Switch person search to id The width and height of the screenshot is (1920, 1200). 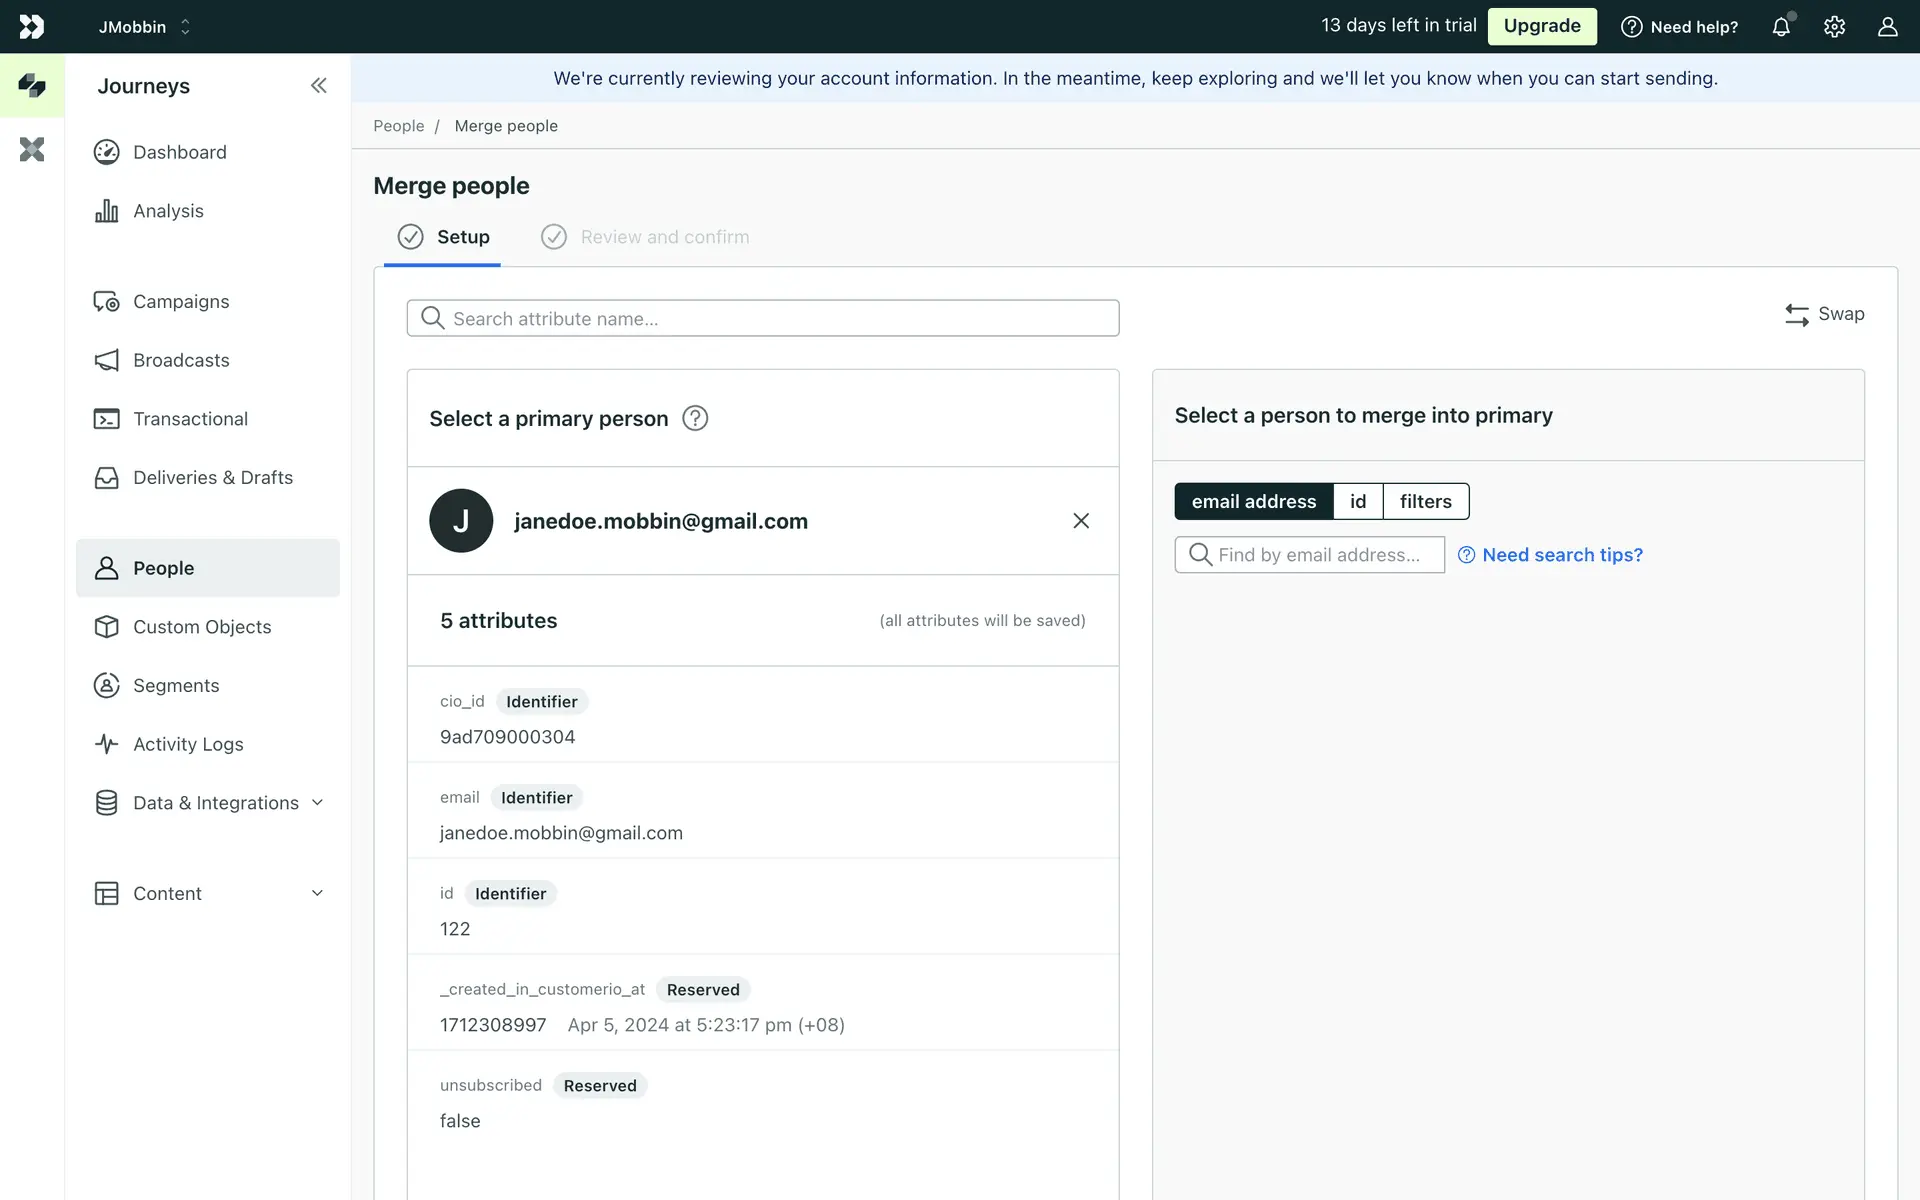tap(1358, 501)
